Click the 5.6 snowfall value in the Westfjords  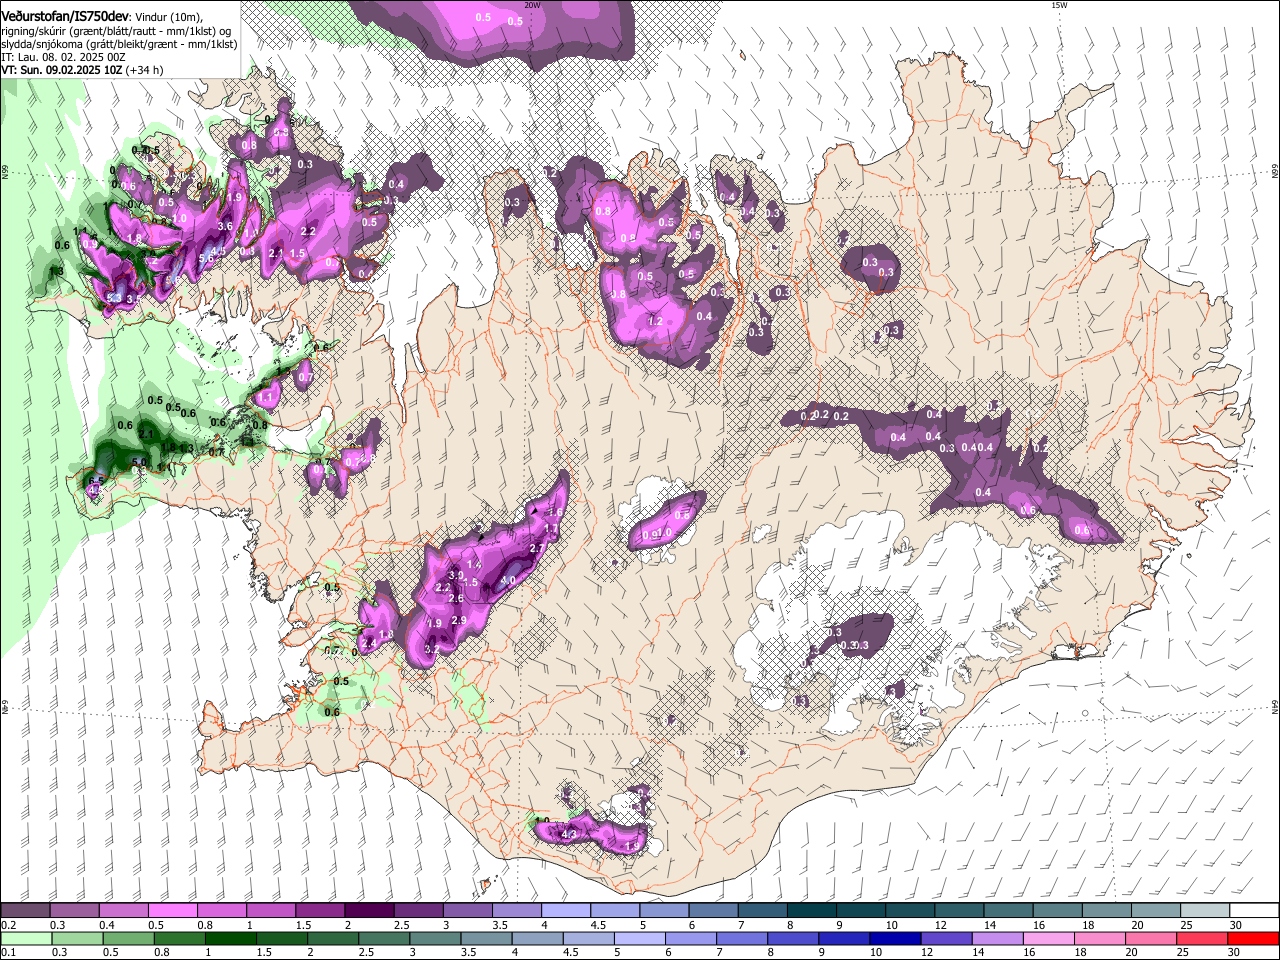pos(206,258)
